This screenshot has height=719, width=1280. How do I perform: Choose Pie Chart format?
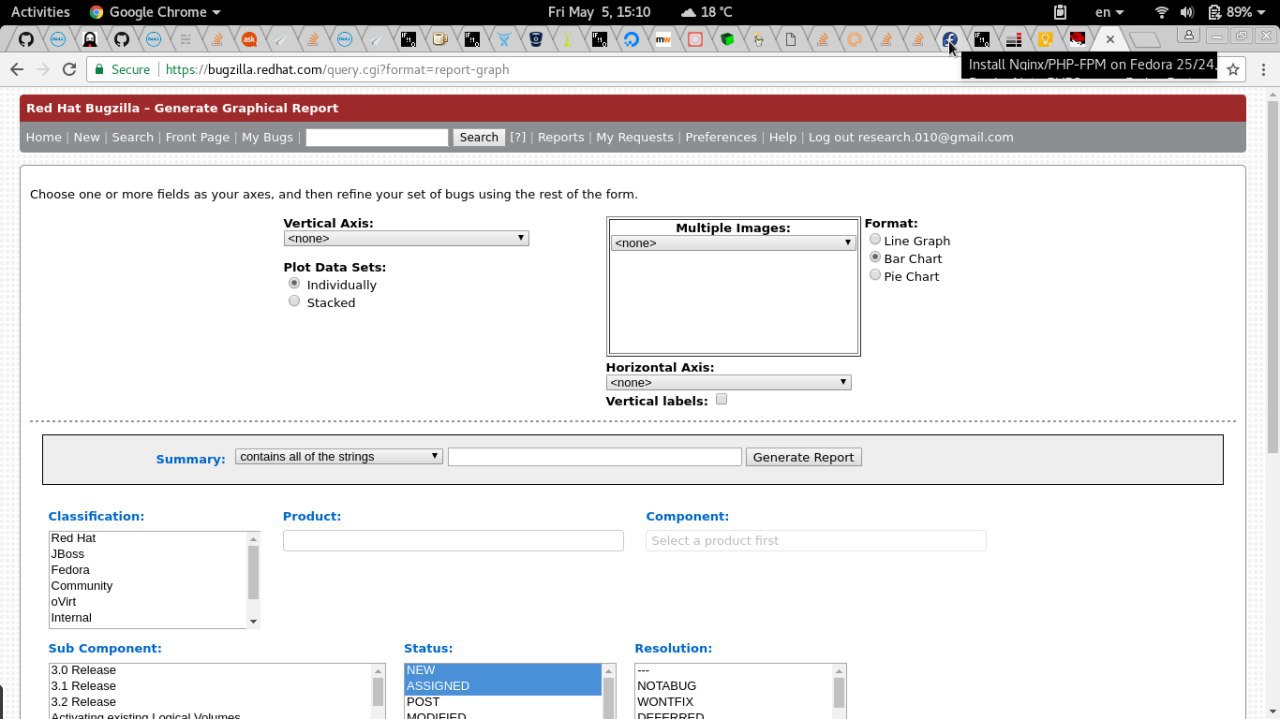coord(875,275)
